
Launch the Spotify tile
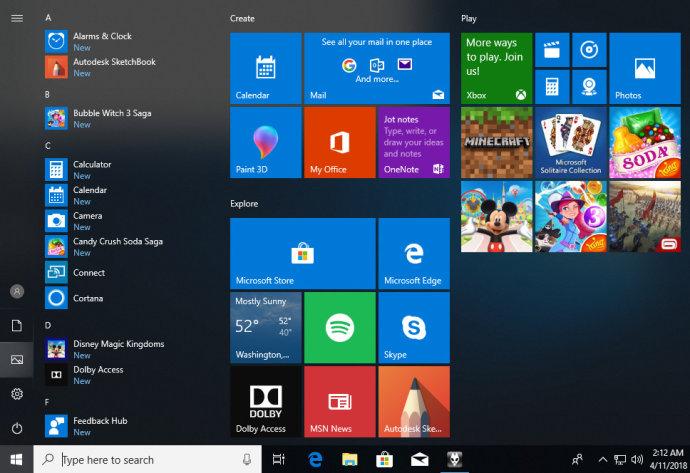(x=340, y=328)
